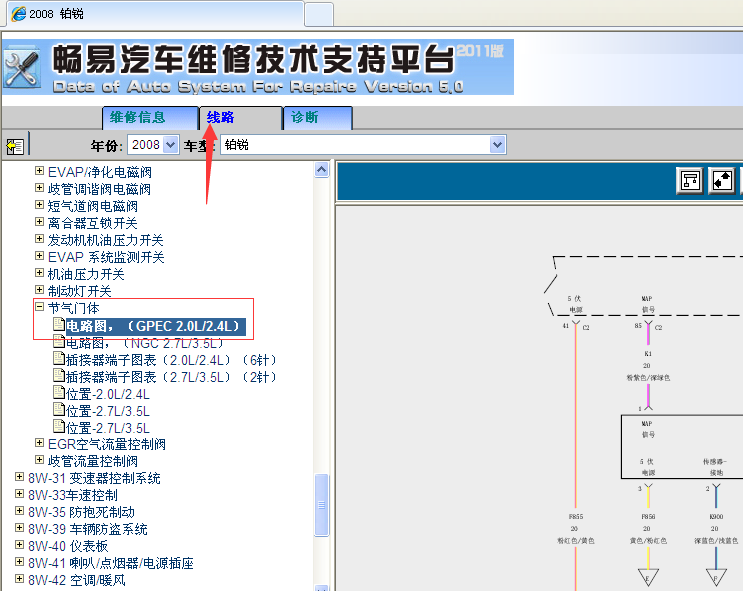
Task: Open the empty new browser tab
Action: (318, 14)
